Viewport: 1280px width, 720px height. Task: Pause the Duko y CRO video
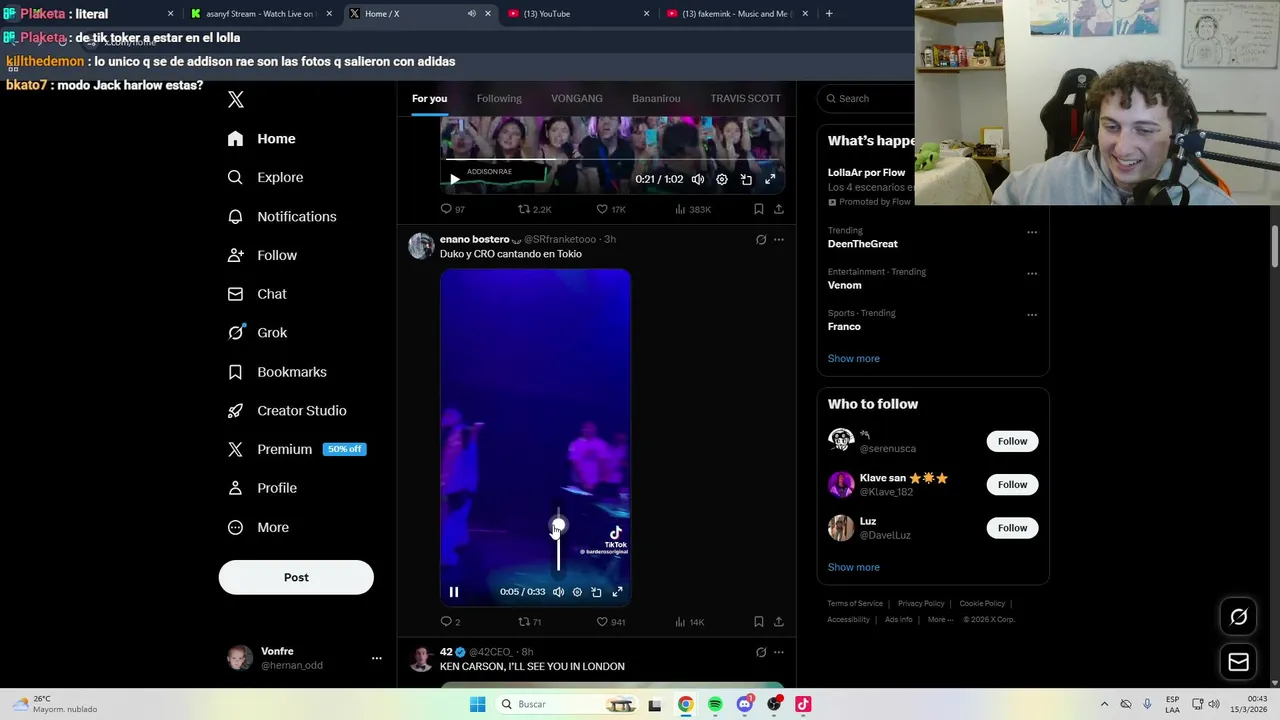454,592
